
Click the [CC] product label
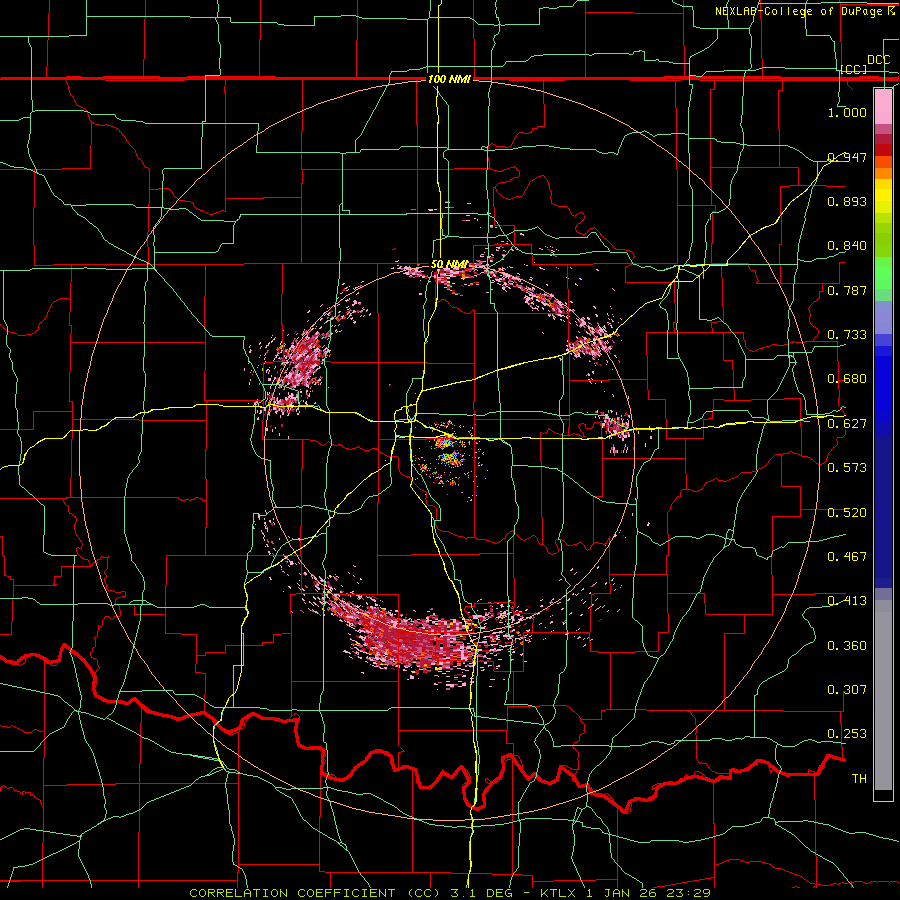pyautogui.click(x=853, y=69)
